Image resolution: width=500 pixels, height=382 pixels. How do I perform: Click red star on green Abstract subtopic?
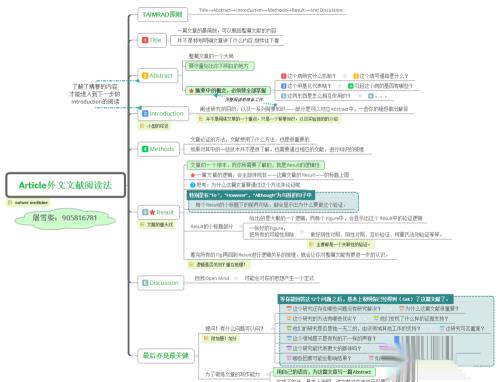pyautogui.click(x=191, y=91)
